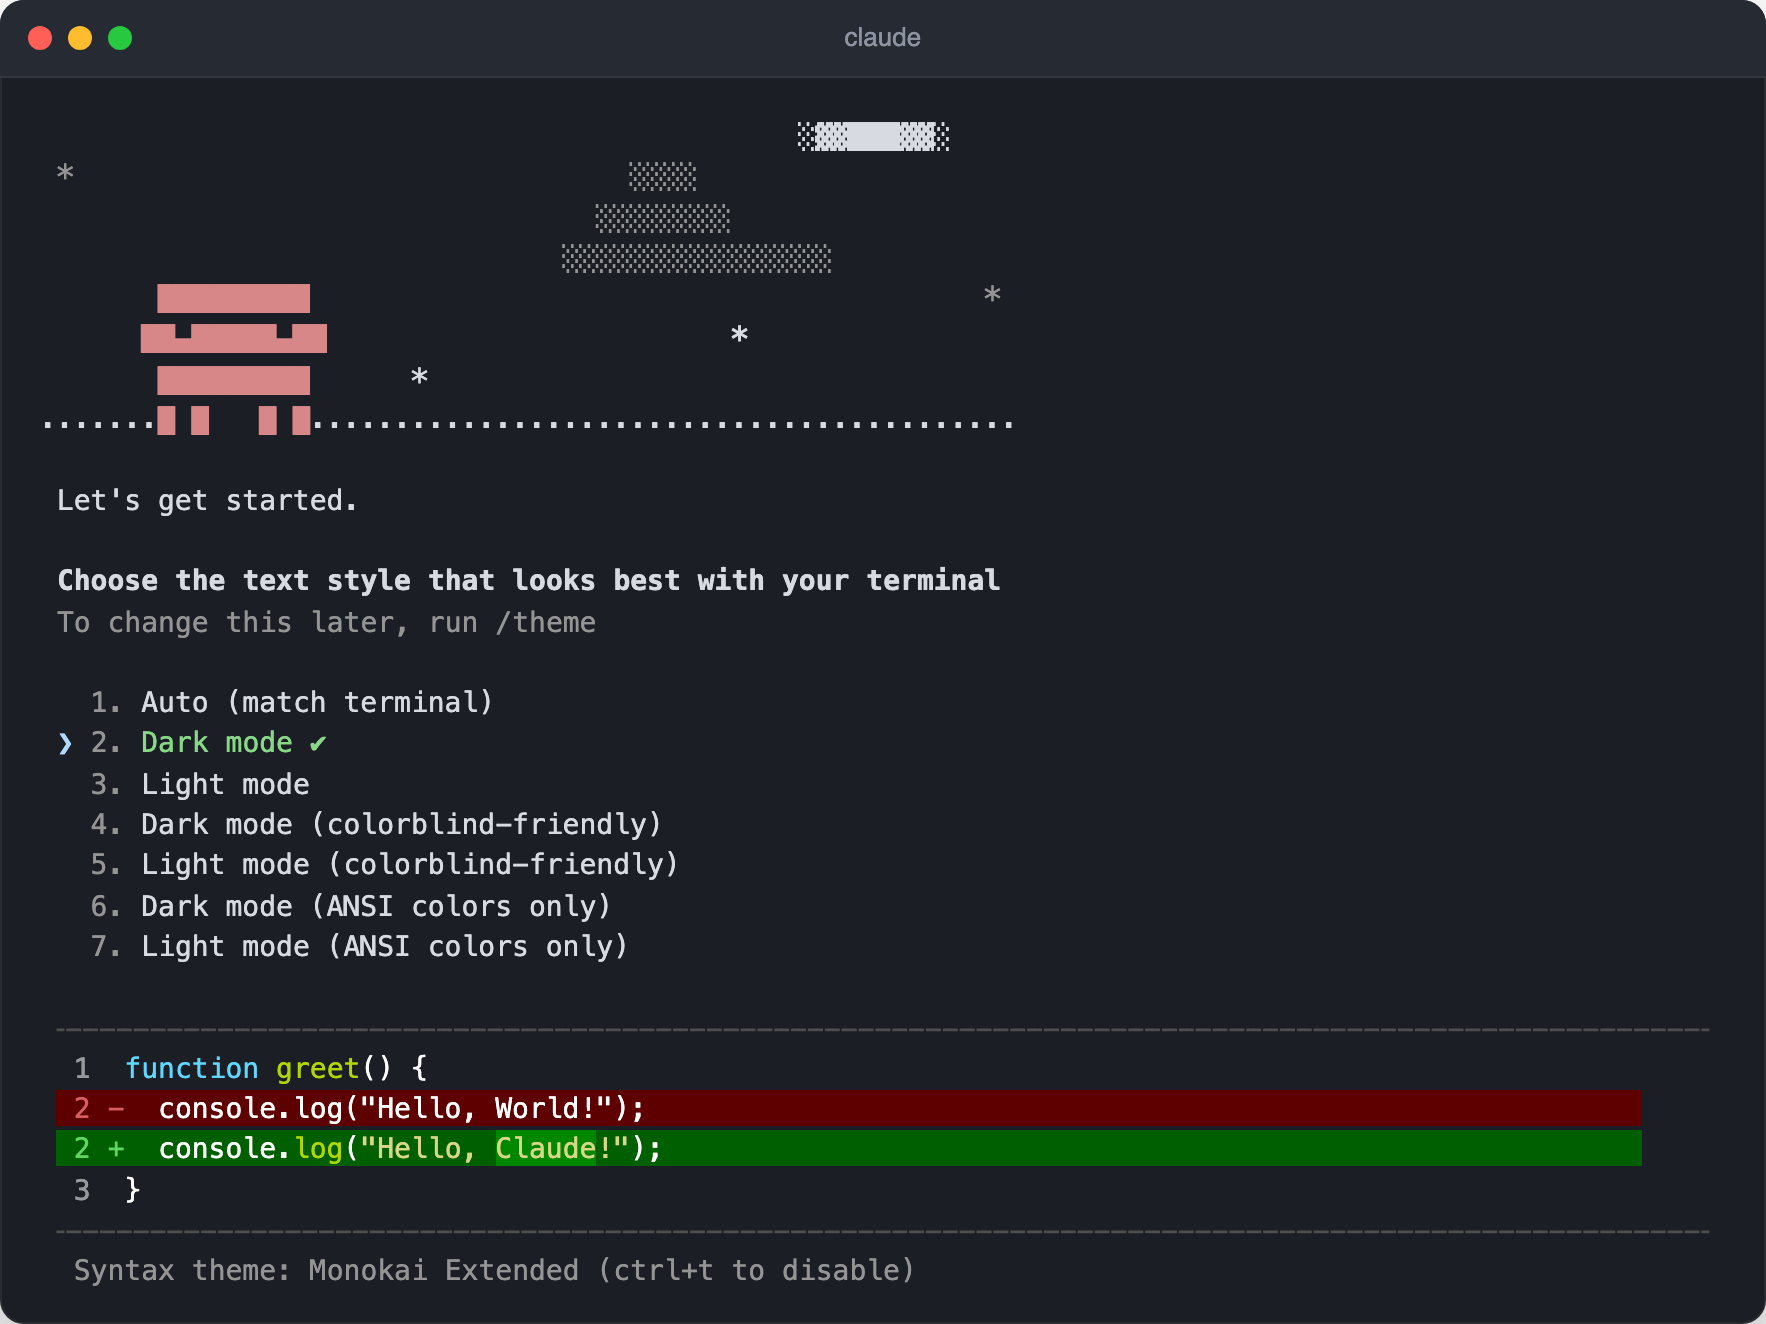The height and width of the screenshot is (1324, 1766).
Task: Click the green checkmark beside Dark mode
Action: tap(318, 744)
